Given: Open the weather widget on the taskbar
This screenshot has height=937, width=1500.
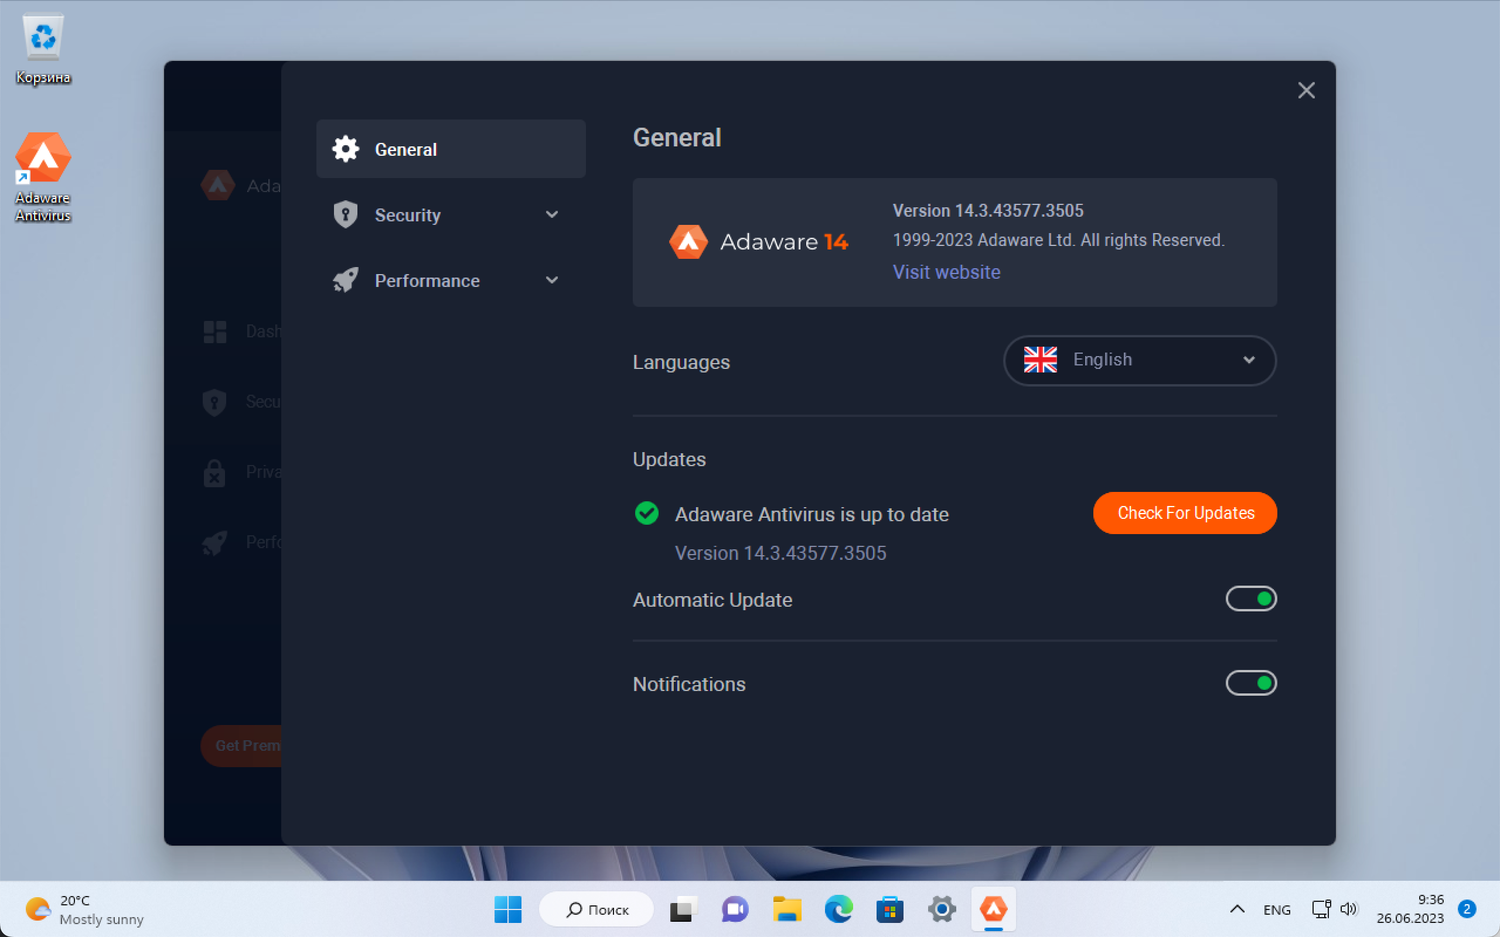Looking at the screenshot, I should point(85,909).
